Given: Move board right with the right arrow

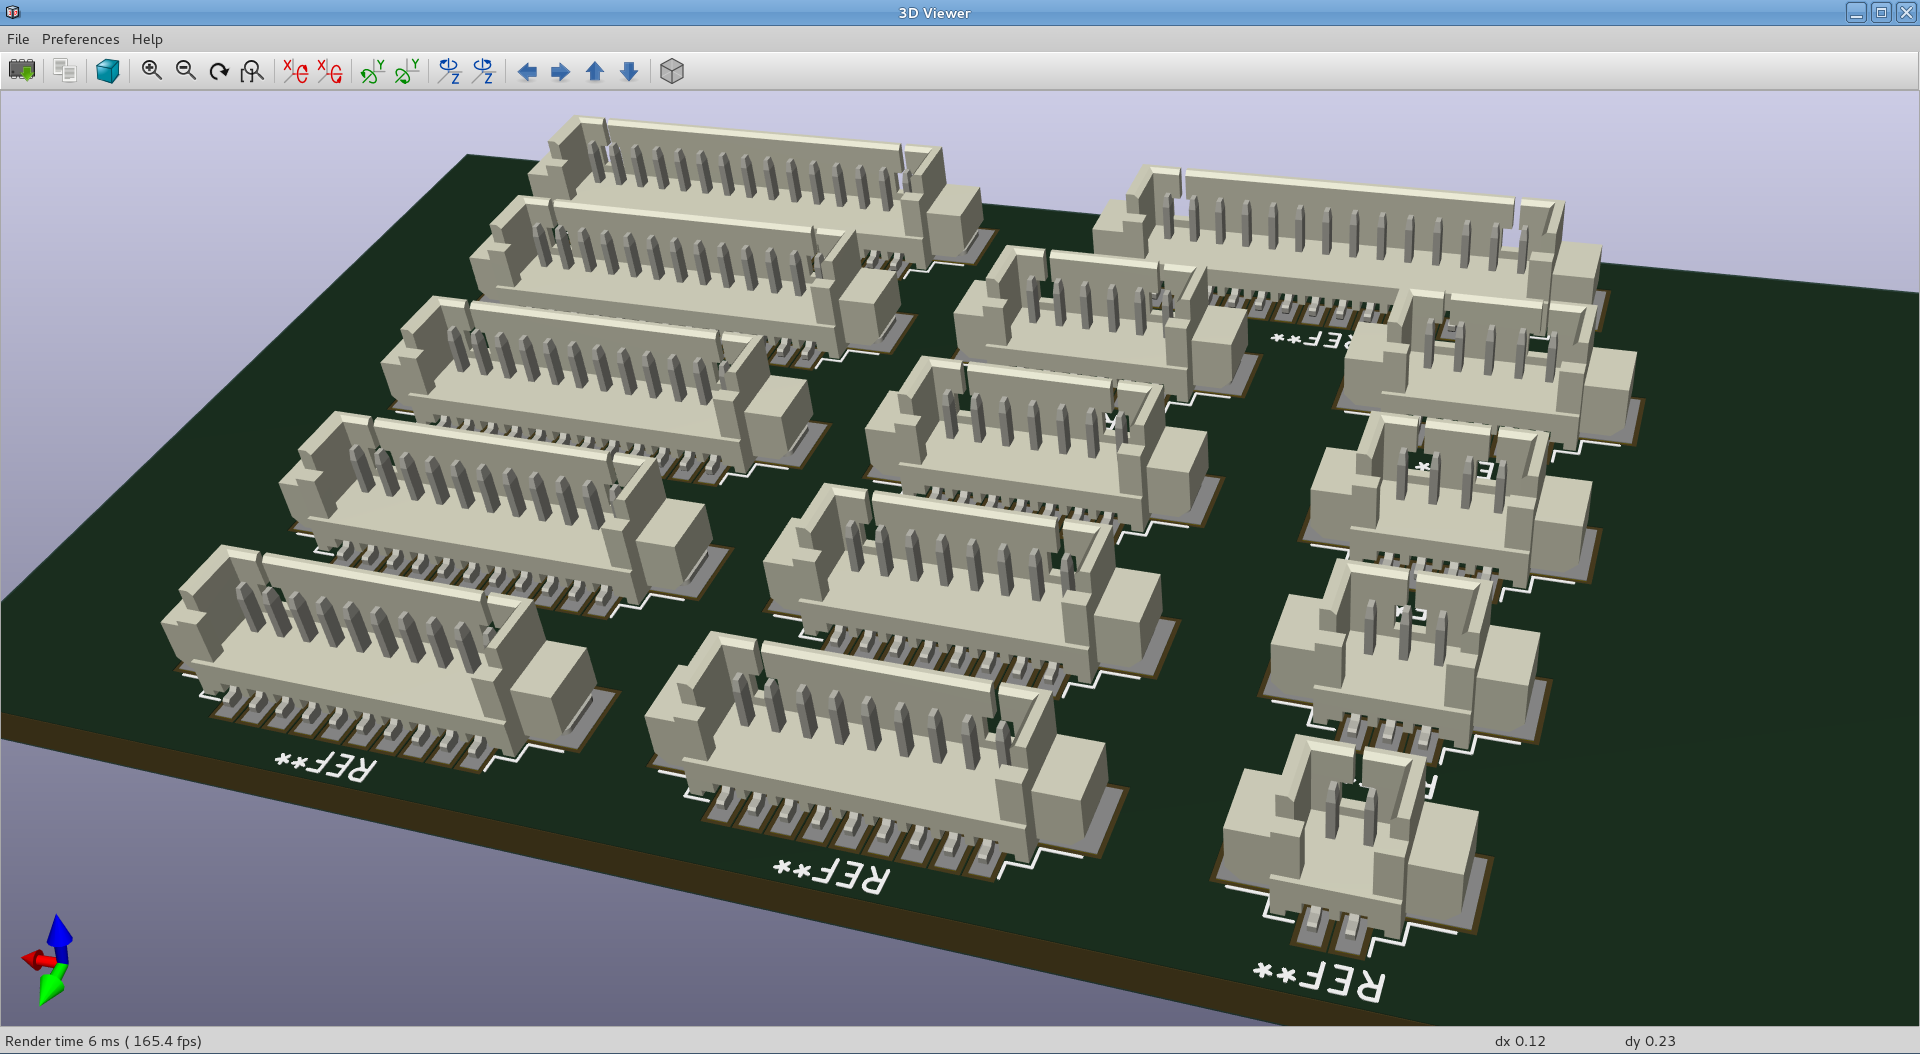Looking at the screenshot, I should 561,71.
